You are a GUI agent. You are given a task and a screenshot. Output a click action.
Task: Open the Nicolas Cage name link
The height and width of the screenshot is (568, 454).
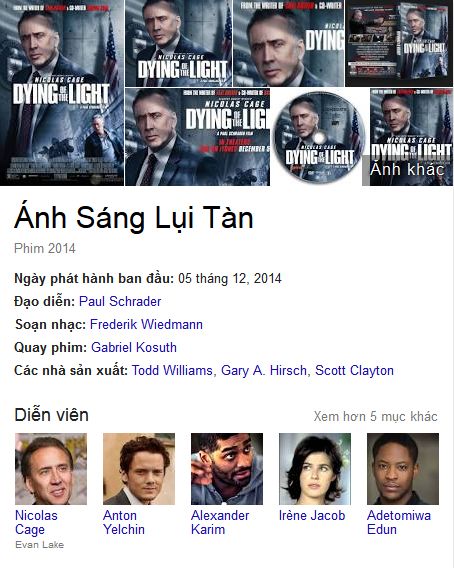tap(36, 522)
